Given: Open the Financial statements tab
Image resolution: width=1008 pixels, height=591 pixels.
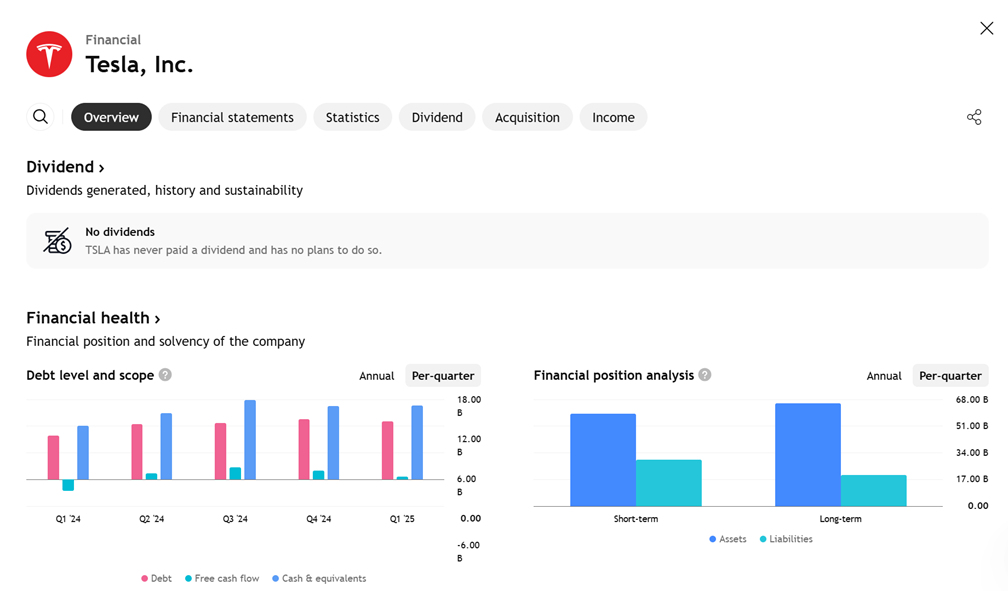Looking at the screenshot, I should 232,117.
